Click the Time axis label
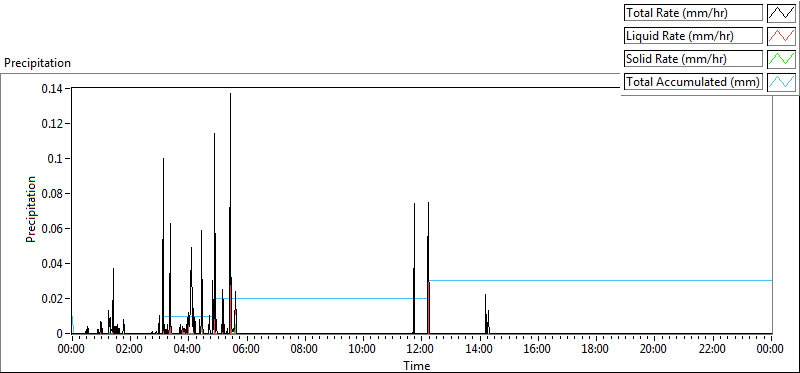Screen dimensions: 800x373 (x=417, y=366)
